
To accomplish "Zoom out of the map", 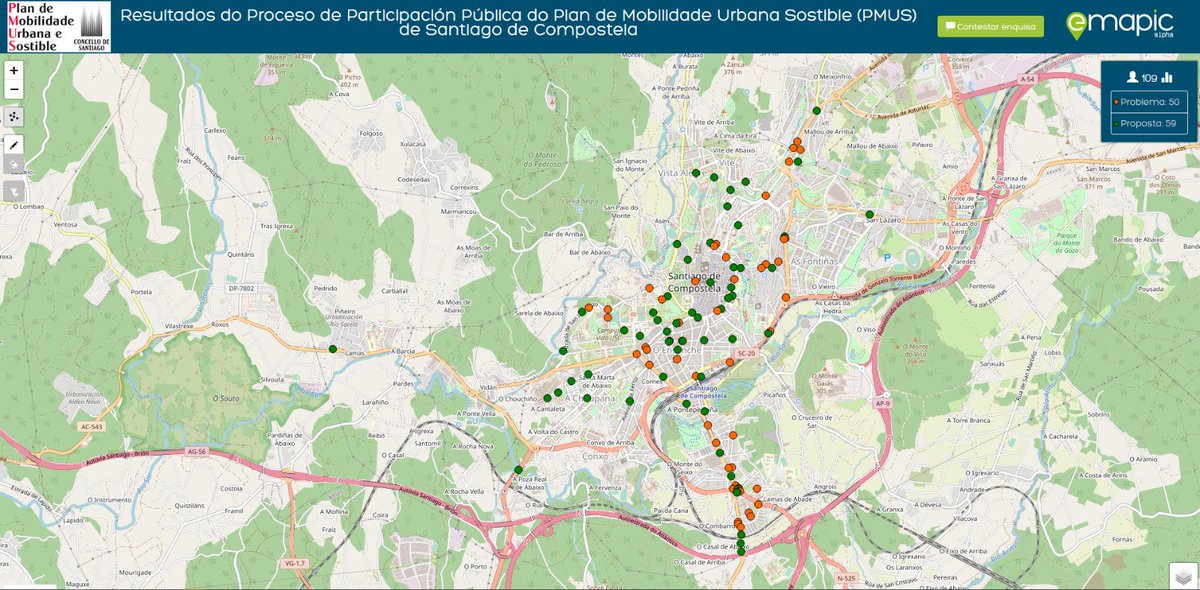I will (x=14, y=89).
